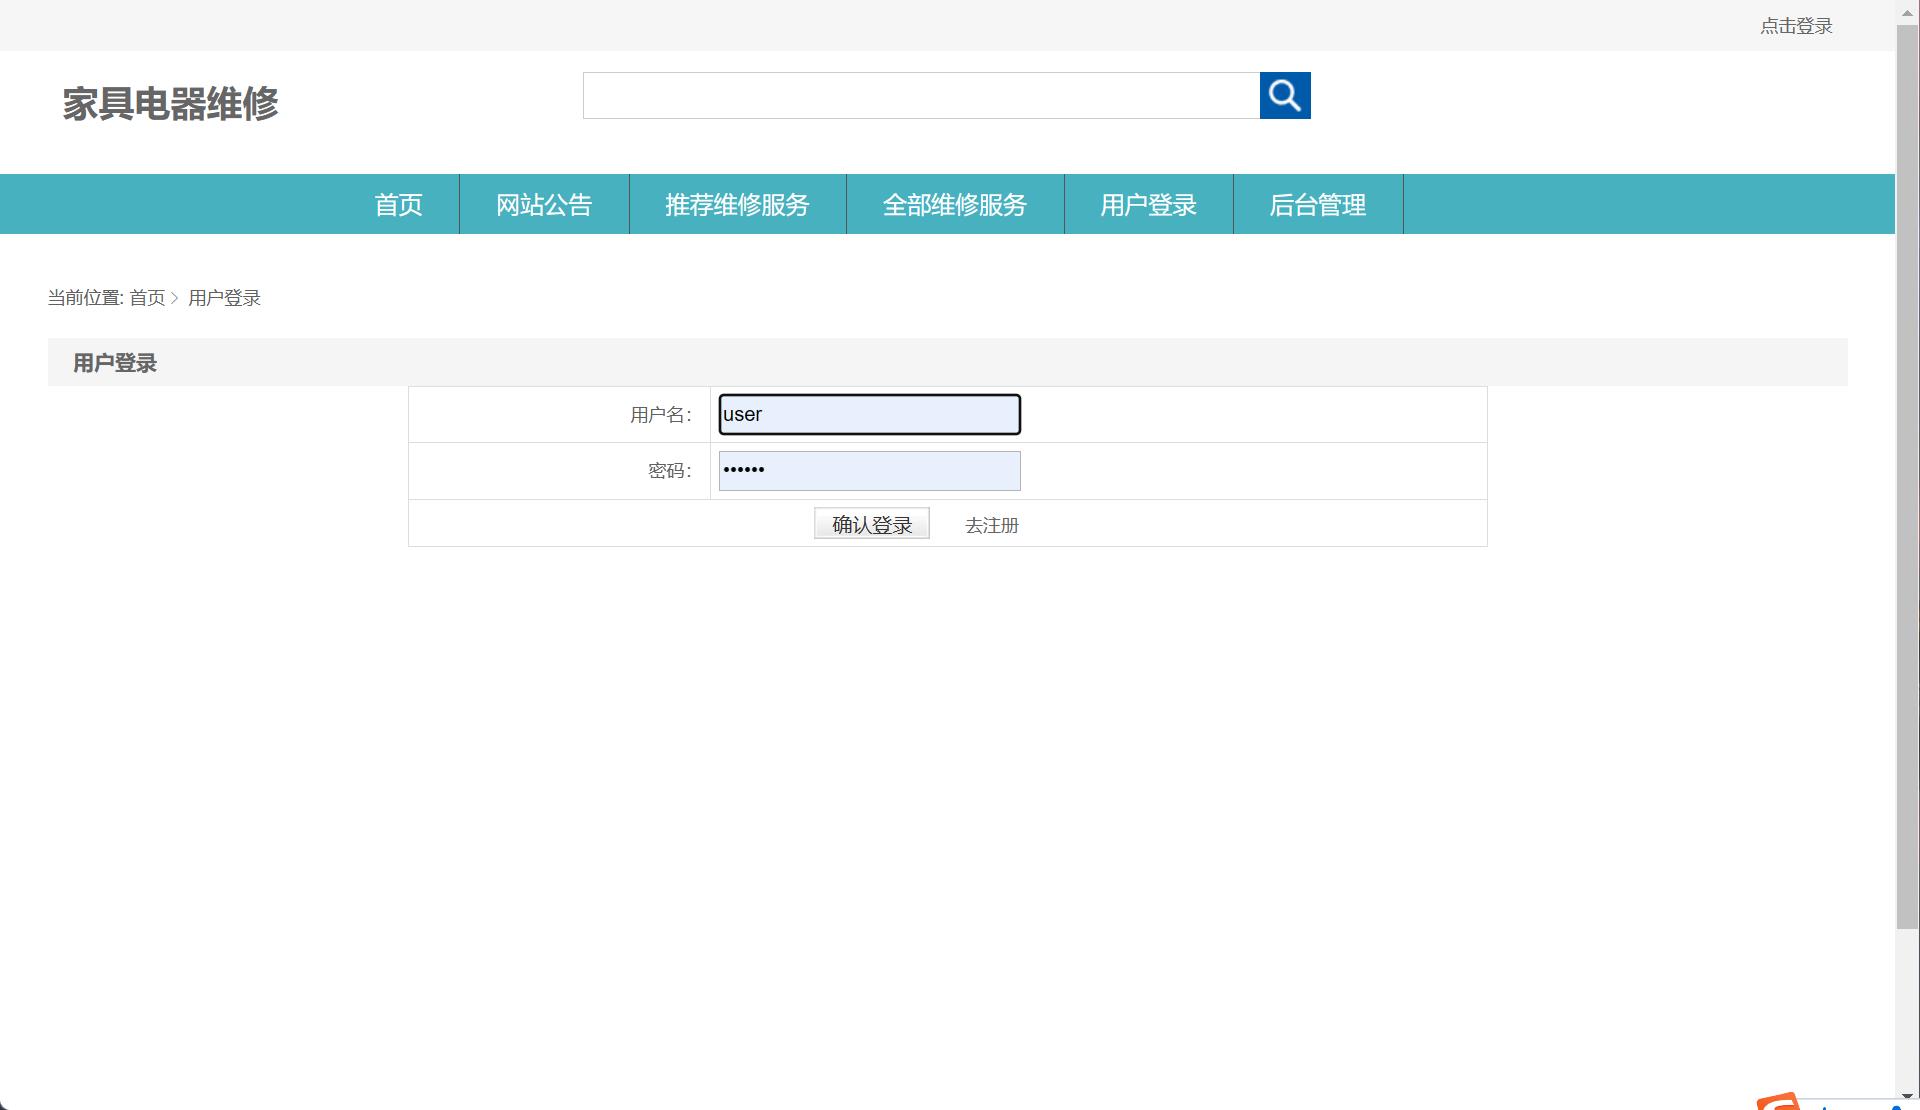Click the 用户登录 section header bar
Screen dimensions: 1920x1110
point(114,362)
